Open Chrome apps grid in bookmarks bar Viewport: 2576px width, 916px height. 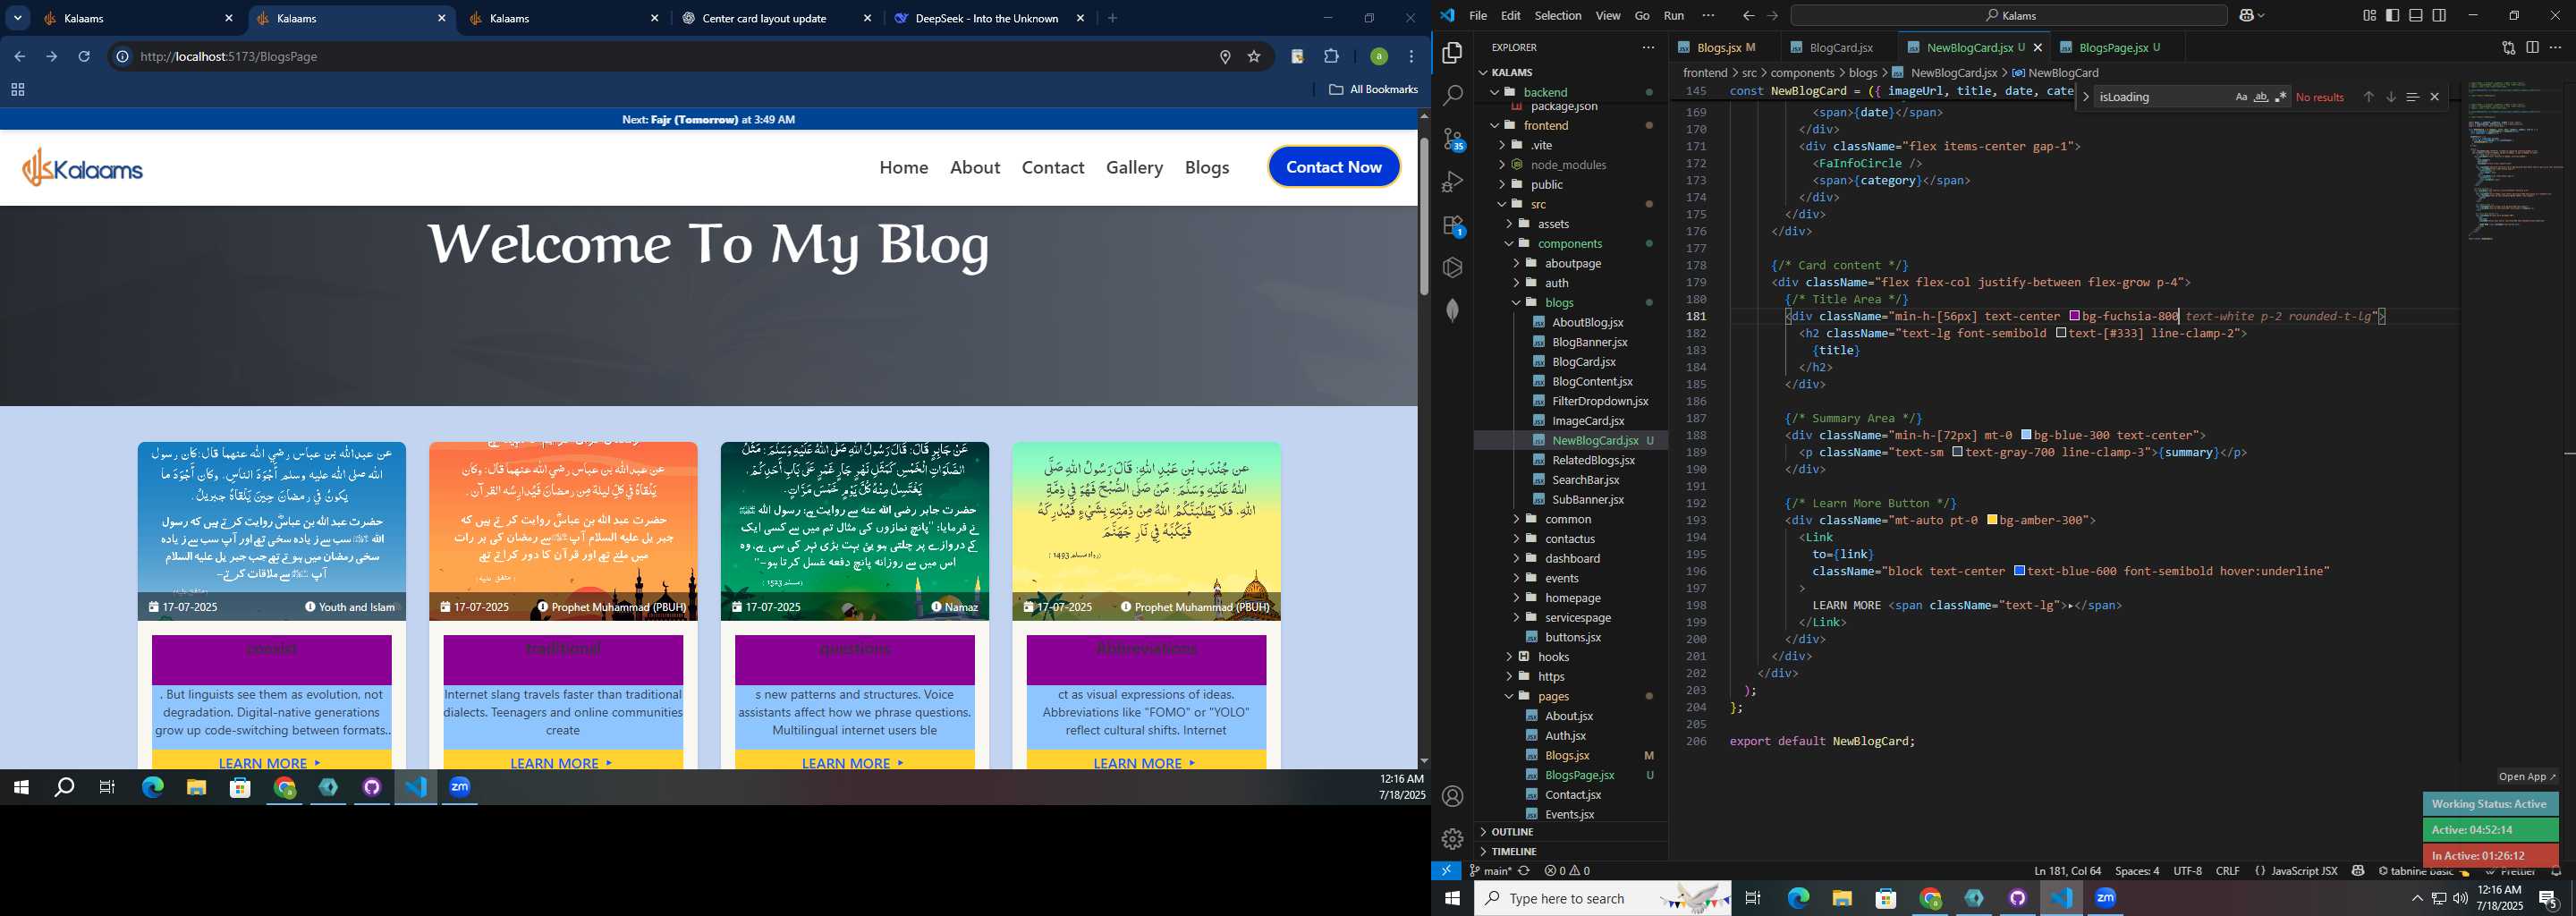pos(17,90)
